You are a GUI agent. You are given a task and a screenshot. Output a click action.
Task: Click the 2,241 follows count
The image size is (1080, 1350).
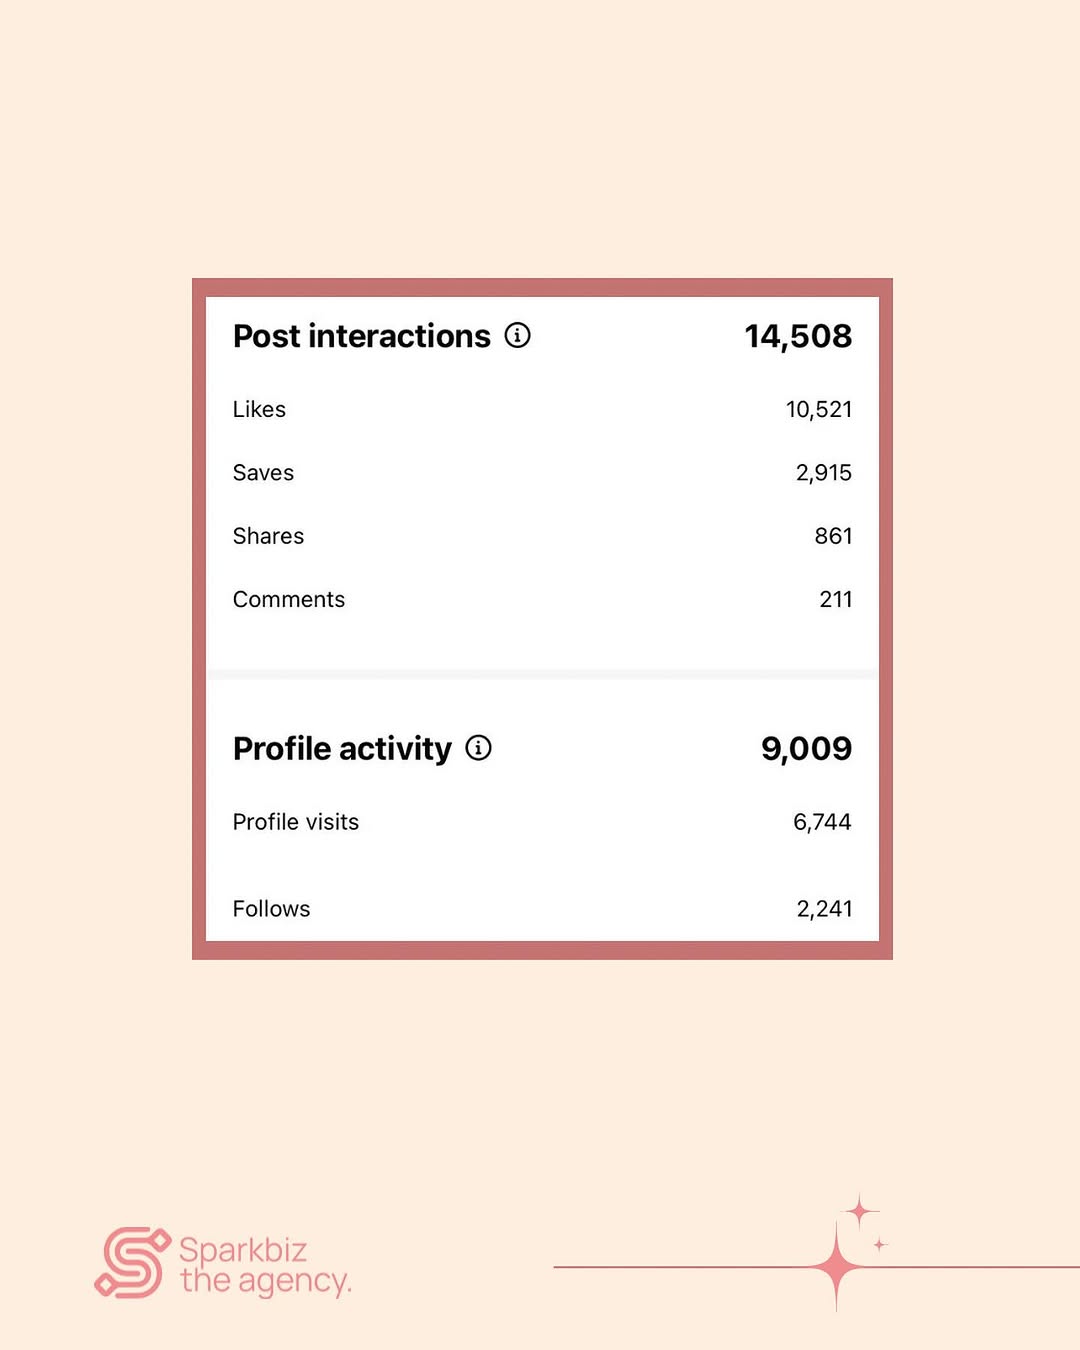point(824,909)
